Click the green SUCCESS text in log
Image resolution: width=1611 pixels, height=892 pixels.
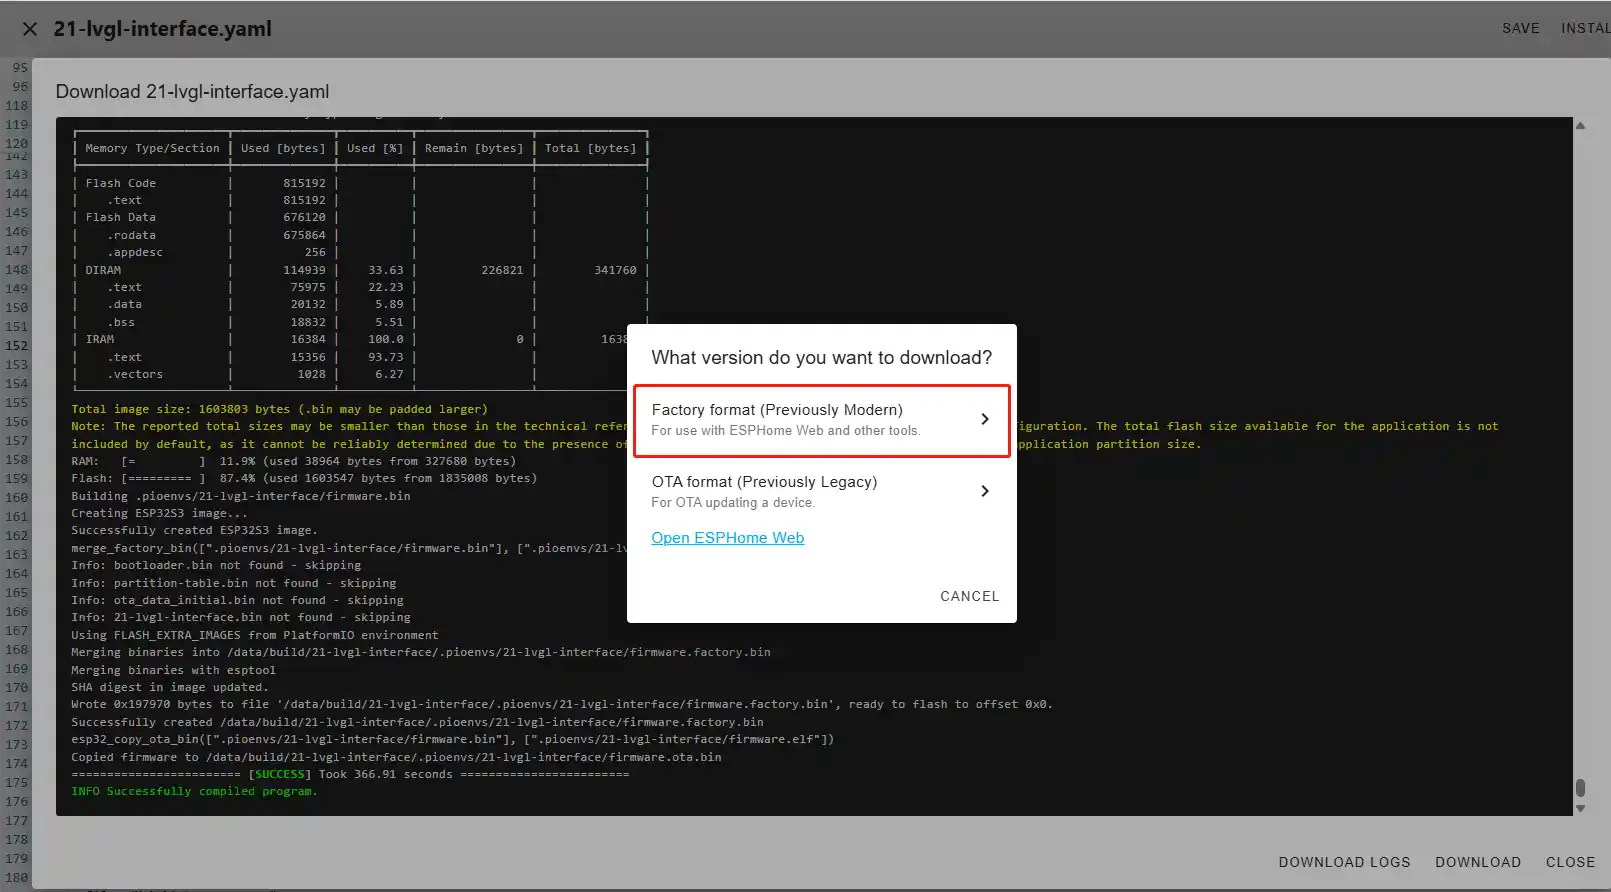coord(279,774)
